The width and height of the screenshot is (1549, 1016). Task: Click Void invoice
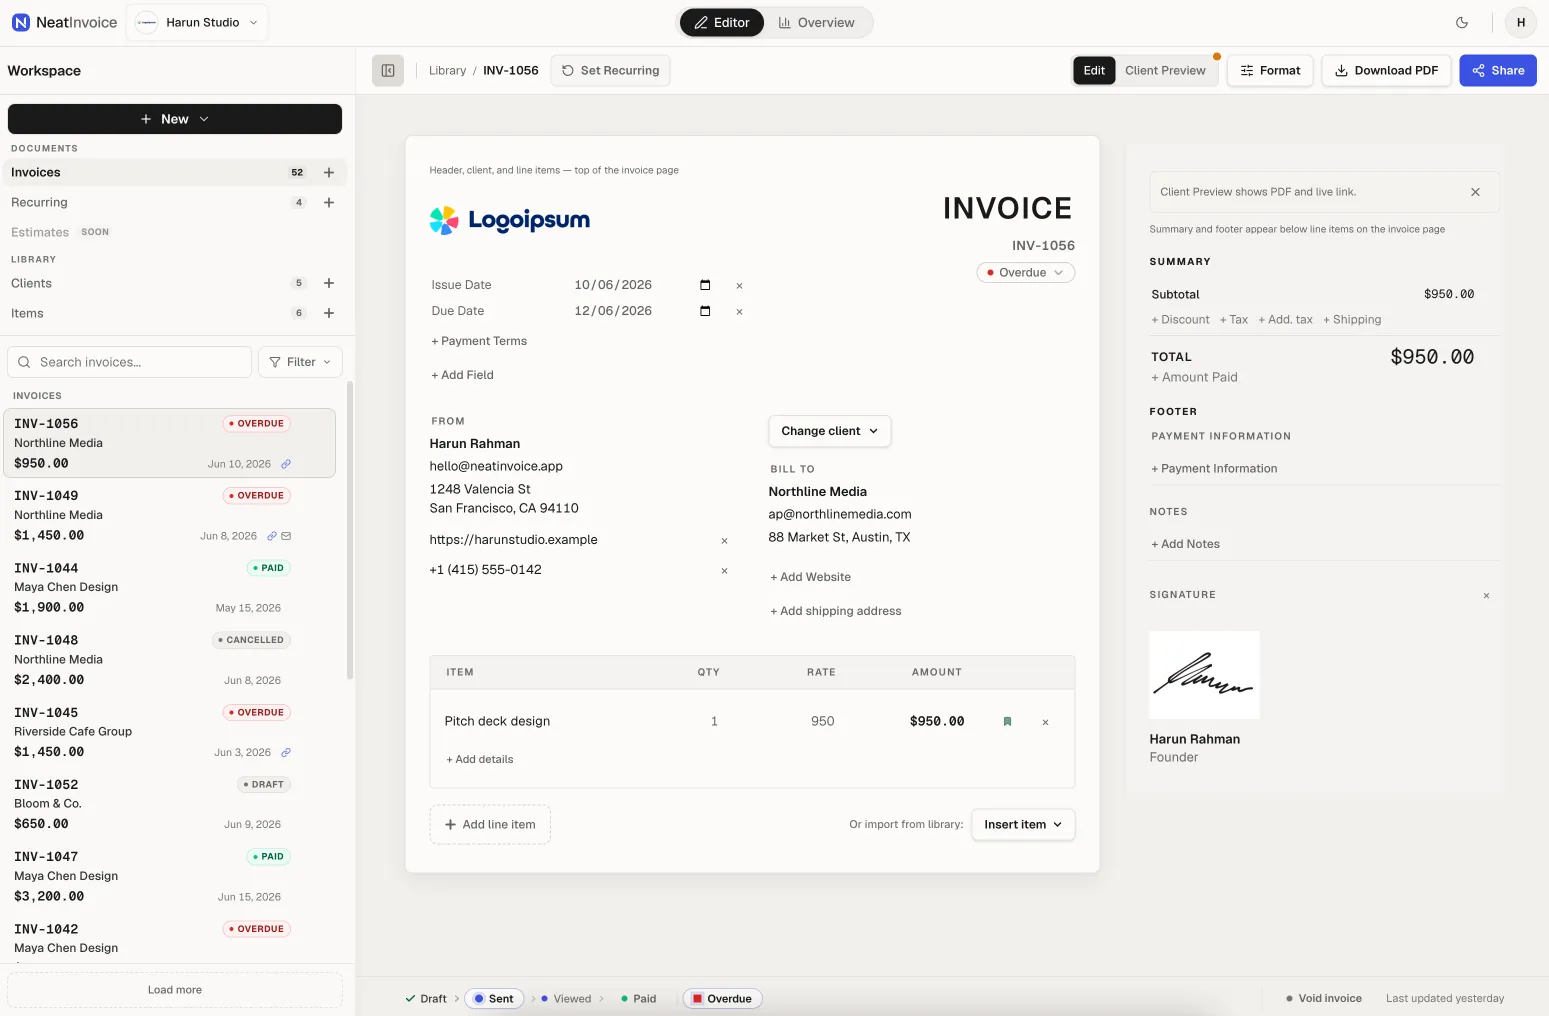1323,999
